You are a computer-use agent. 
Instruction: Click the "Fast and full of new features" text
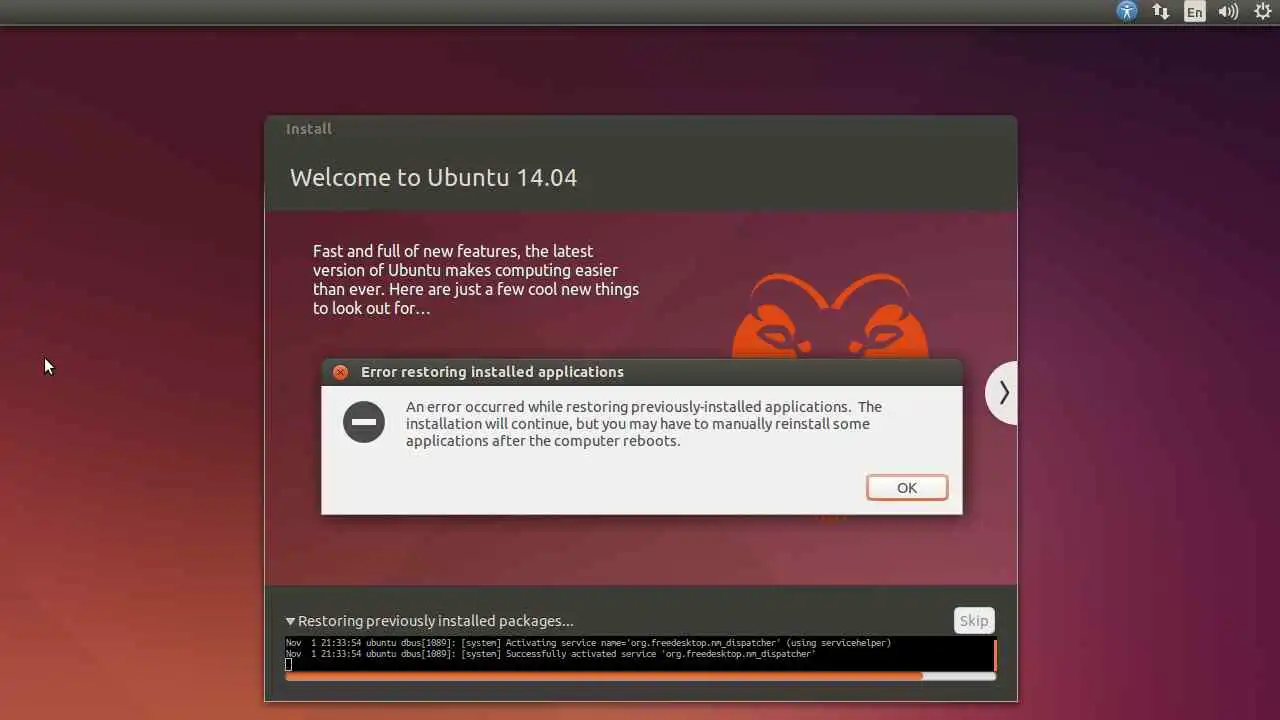(x=475, y=280)
